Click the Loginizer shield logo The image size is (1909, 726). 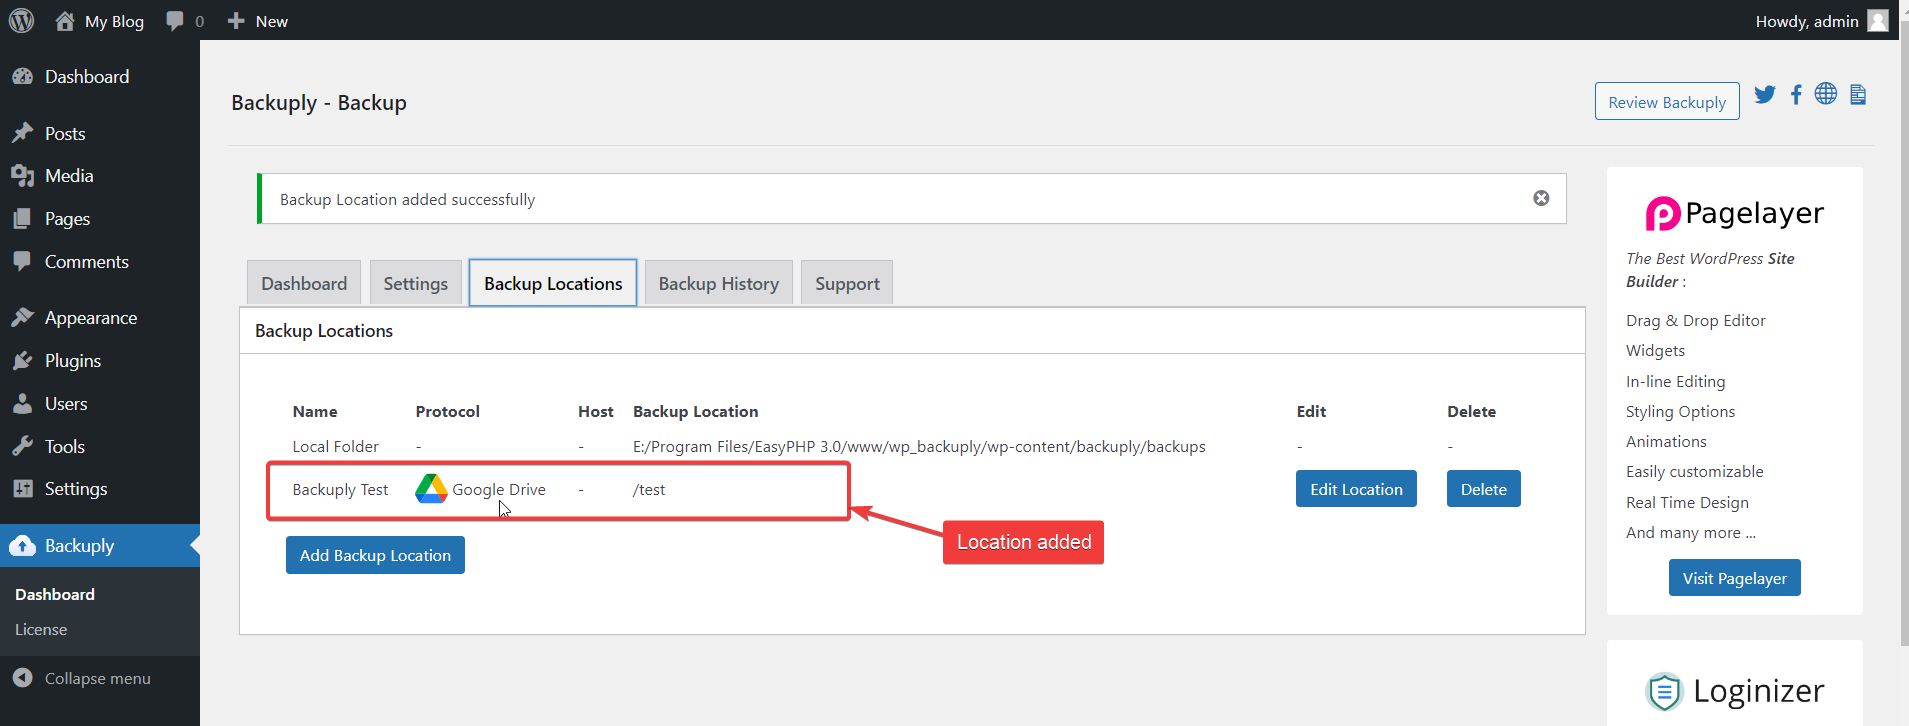(1664, 691)
